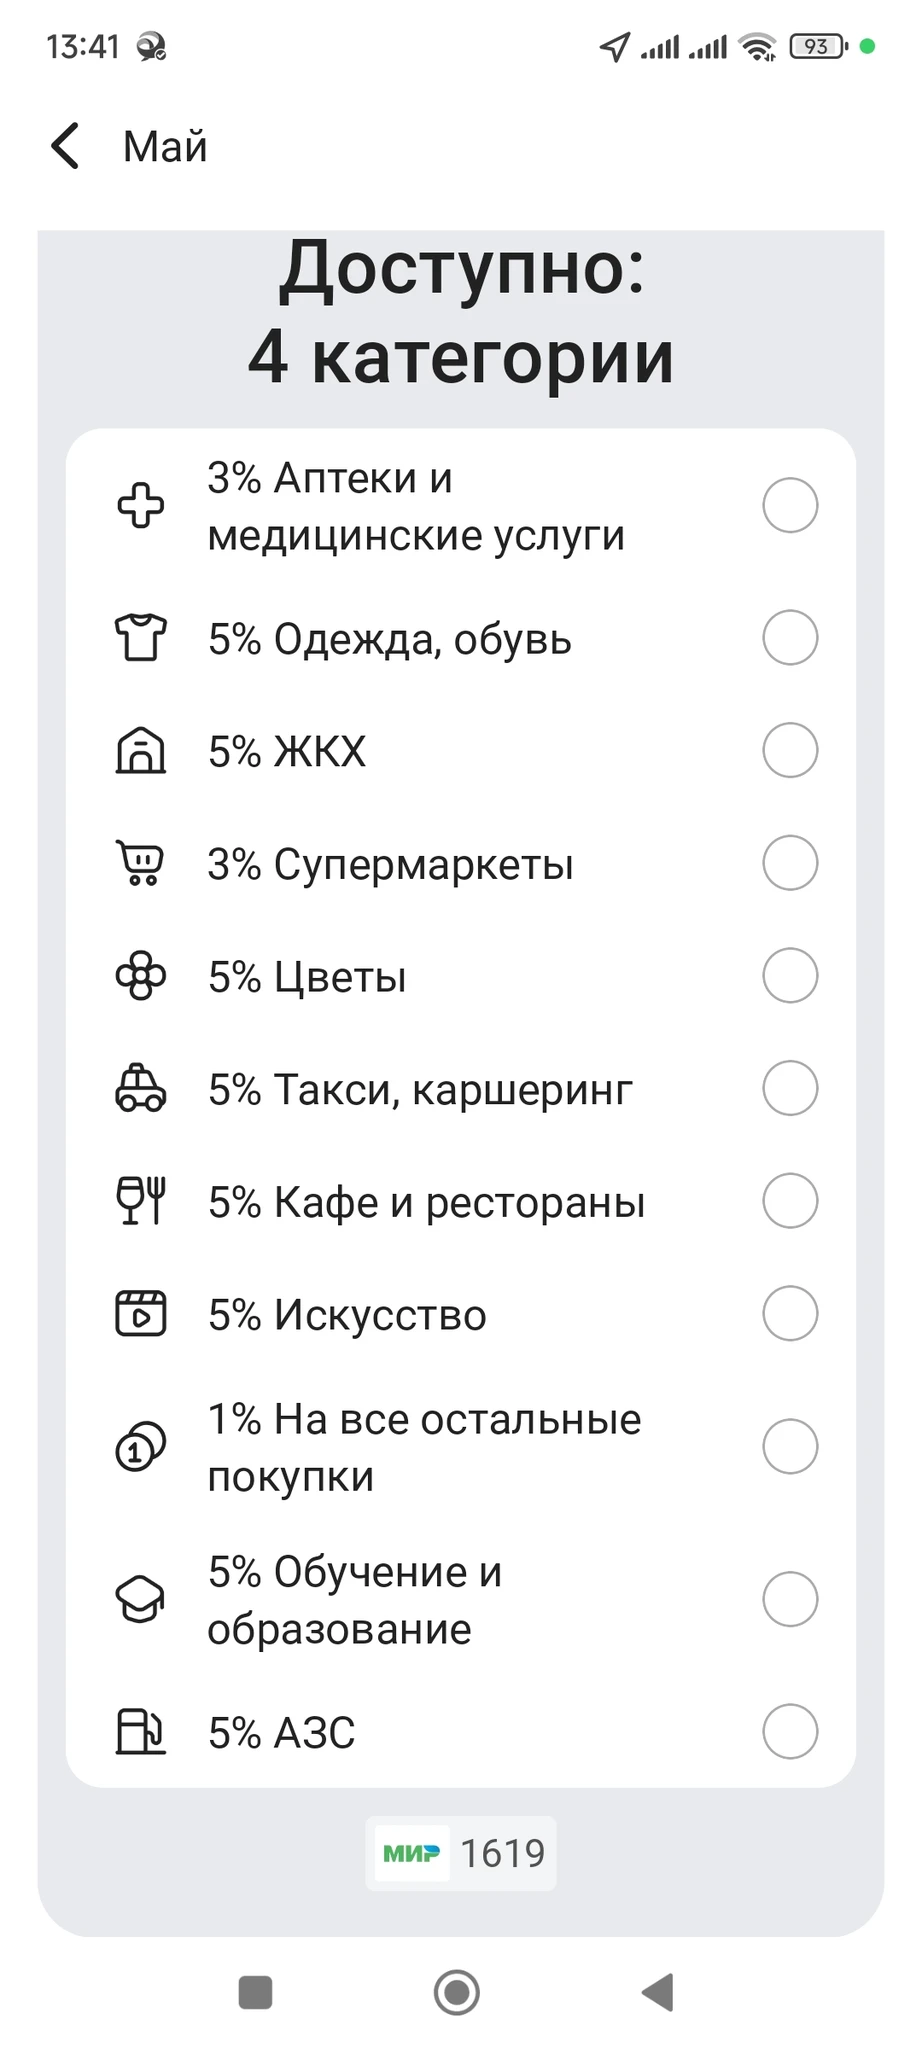Tap the 1% На все остальные покупки label
This screenshot has height=2048, width=922.
pos(424,1447)
